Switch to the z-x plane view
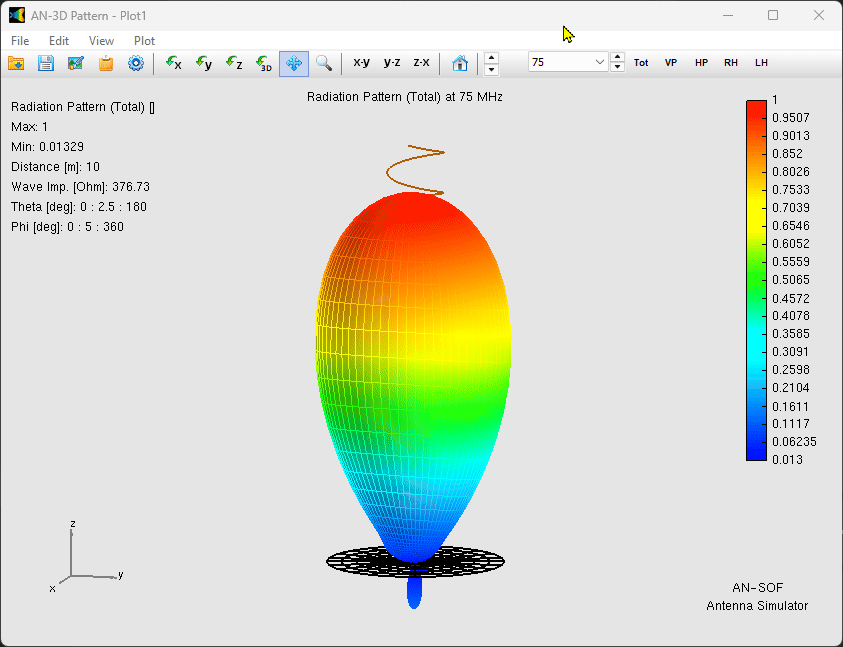The image size is (843, 647). pyautogui.click(x=421, y=63)
